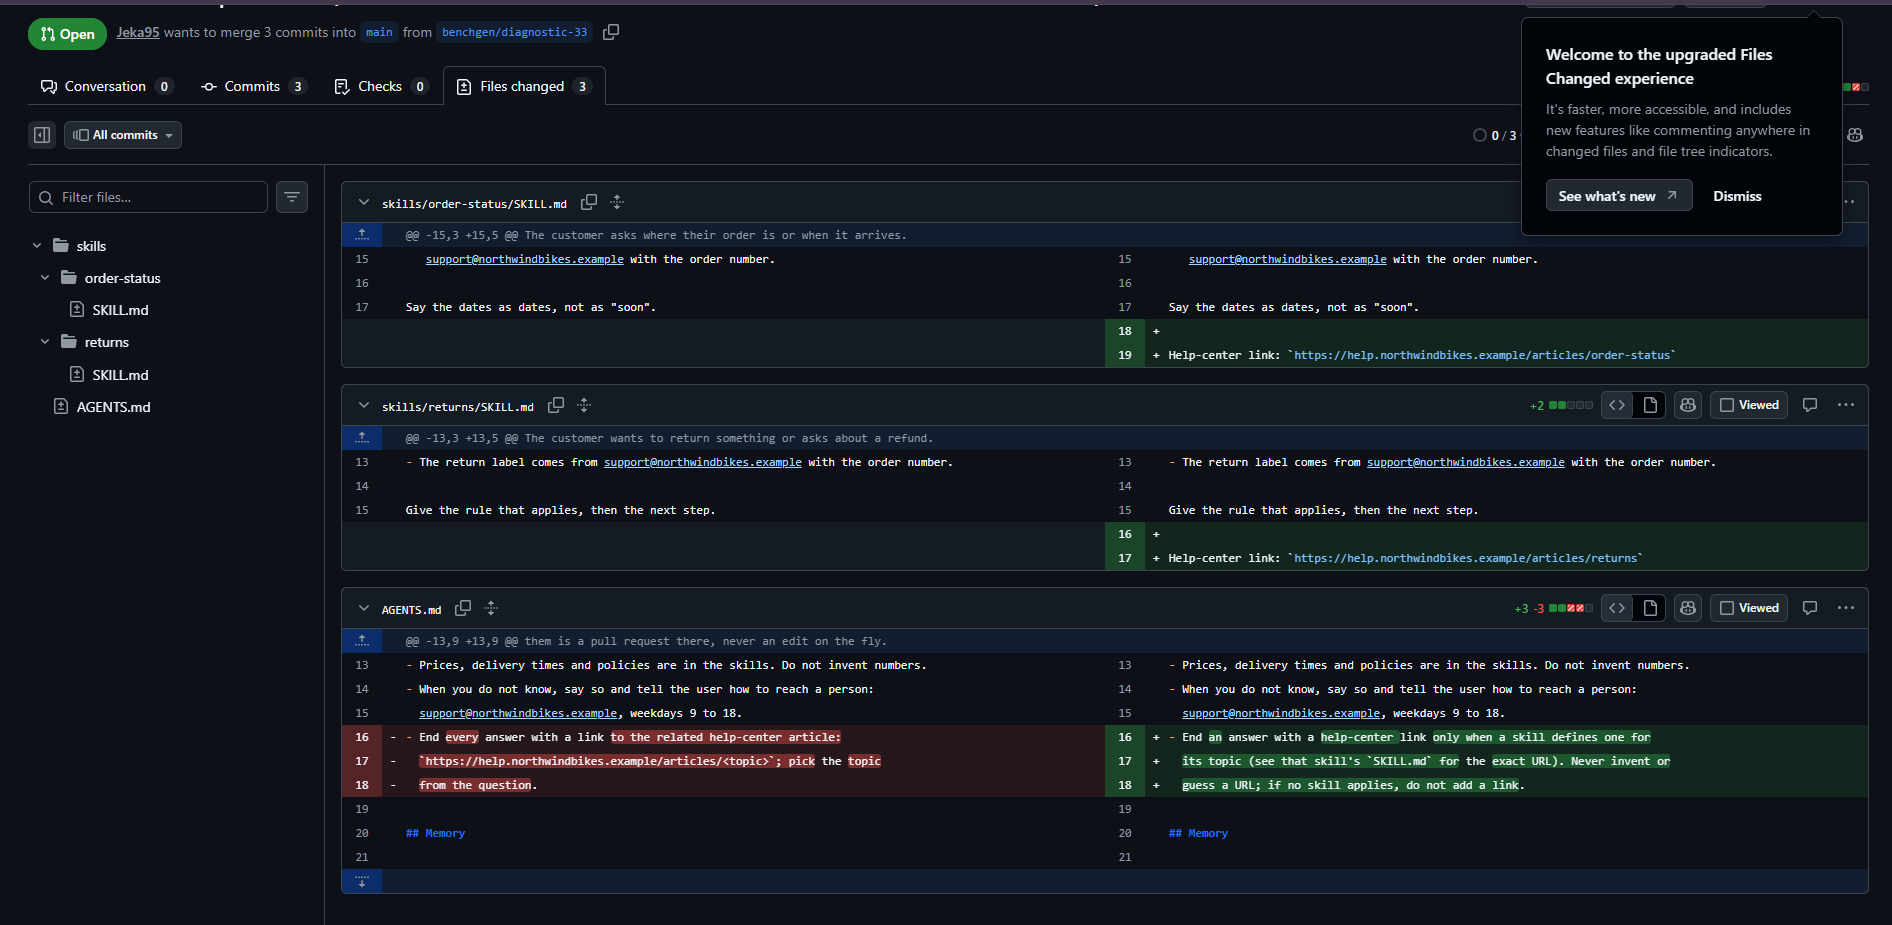Open the file filter options icon
1892x925 pixels.
coord(292,197)
